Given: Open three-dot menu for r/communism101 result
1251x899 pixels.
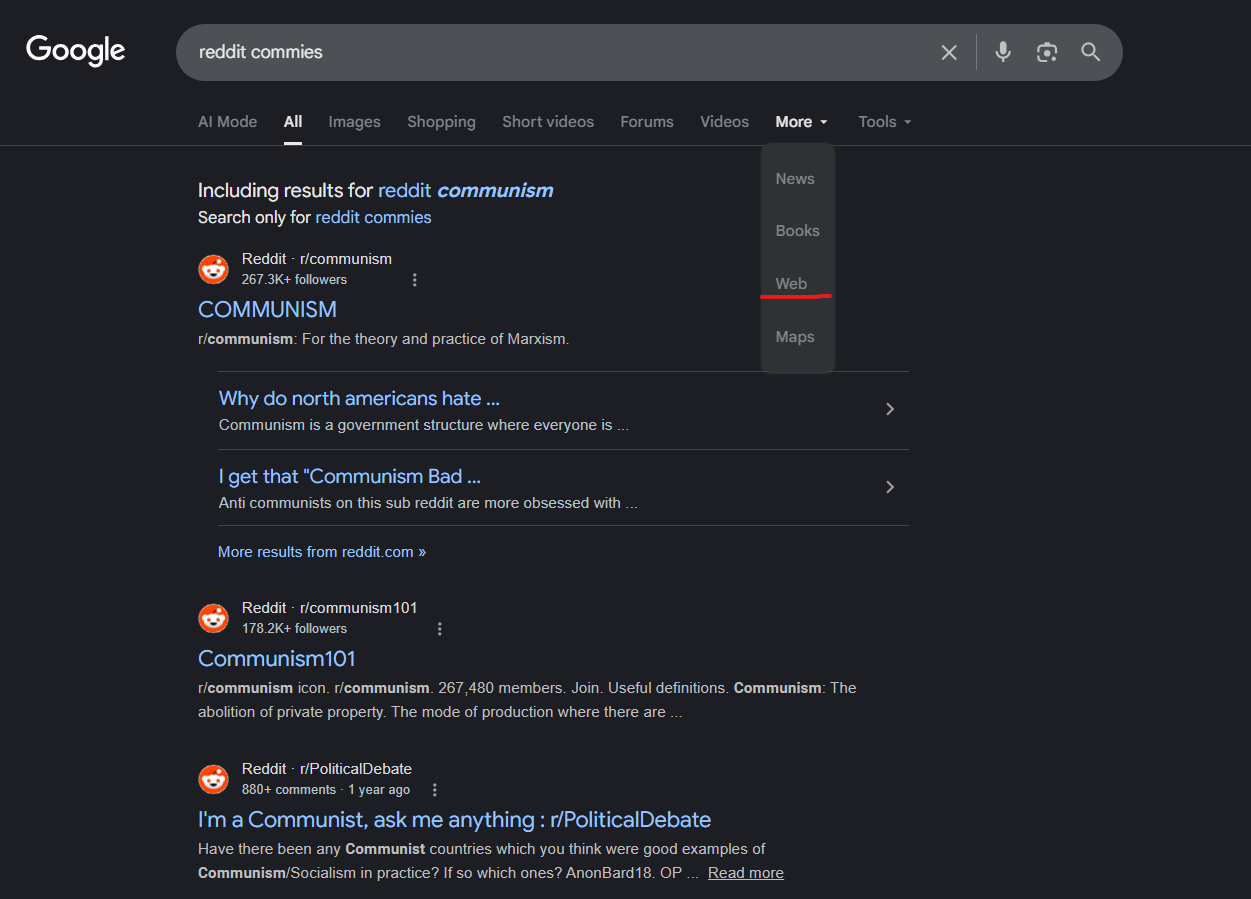Looking at the screenshot, I should tap(440, 629).
